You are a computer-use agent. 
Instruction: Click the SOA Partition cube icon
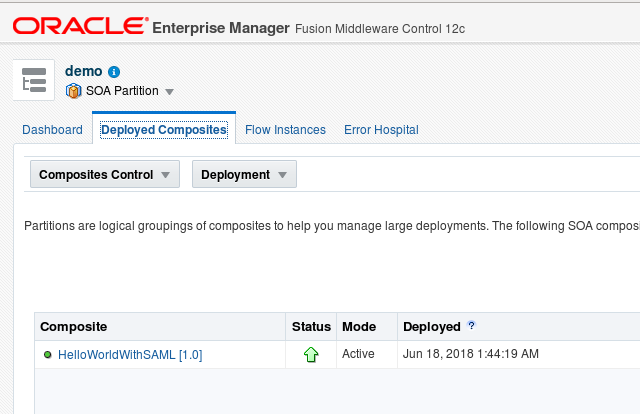tap(73, 91)
